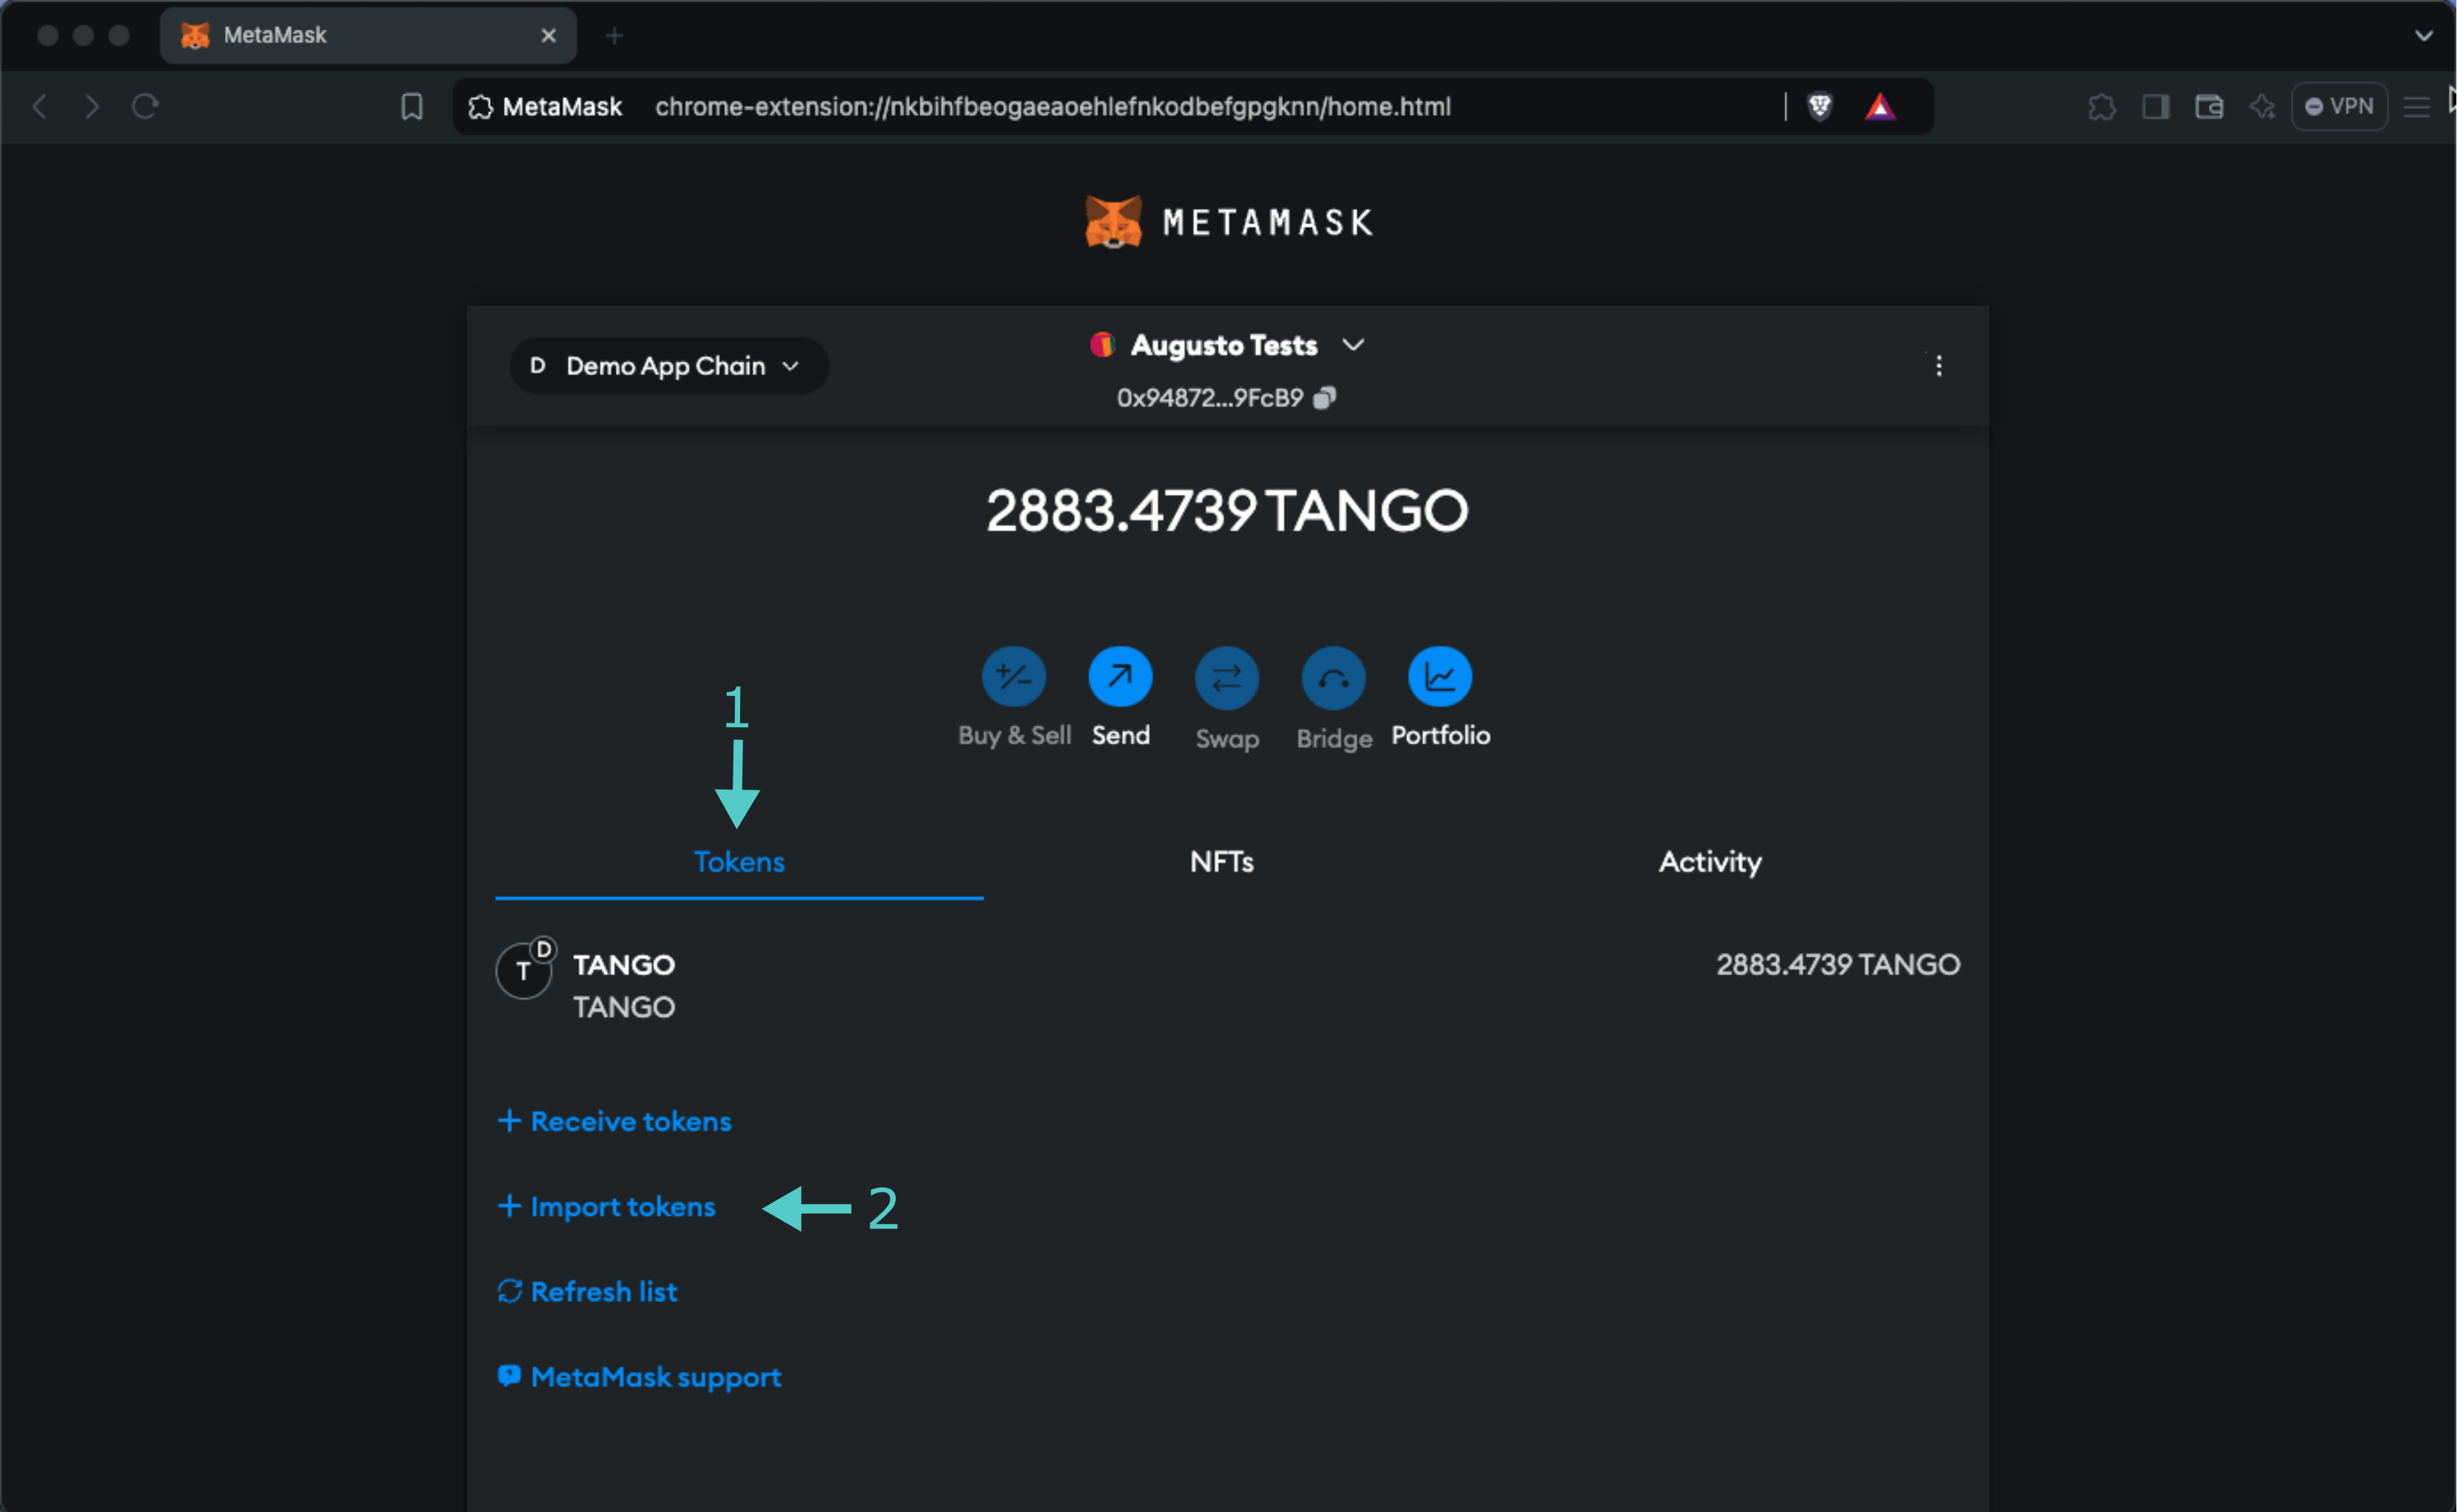Open the browser extensions puzzle icon
The height and width of the screenshot is (1512, 2457).
pos(2102,107)
